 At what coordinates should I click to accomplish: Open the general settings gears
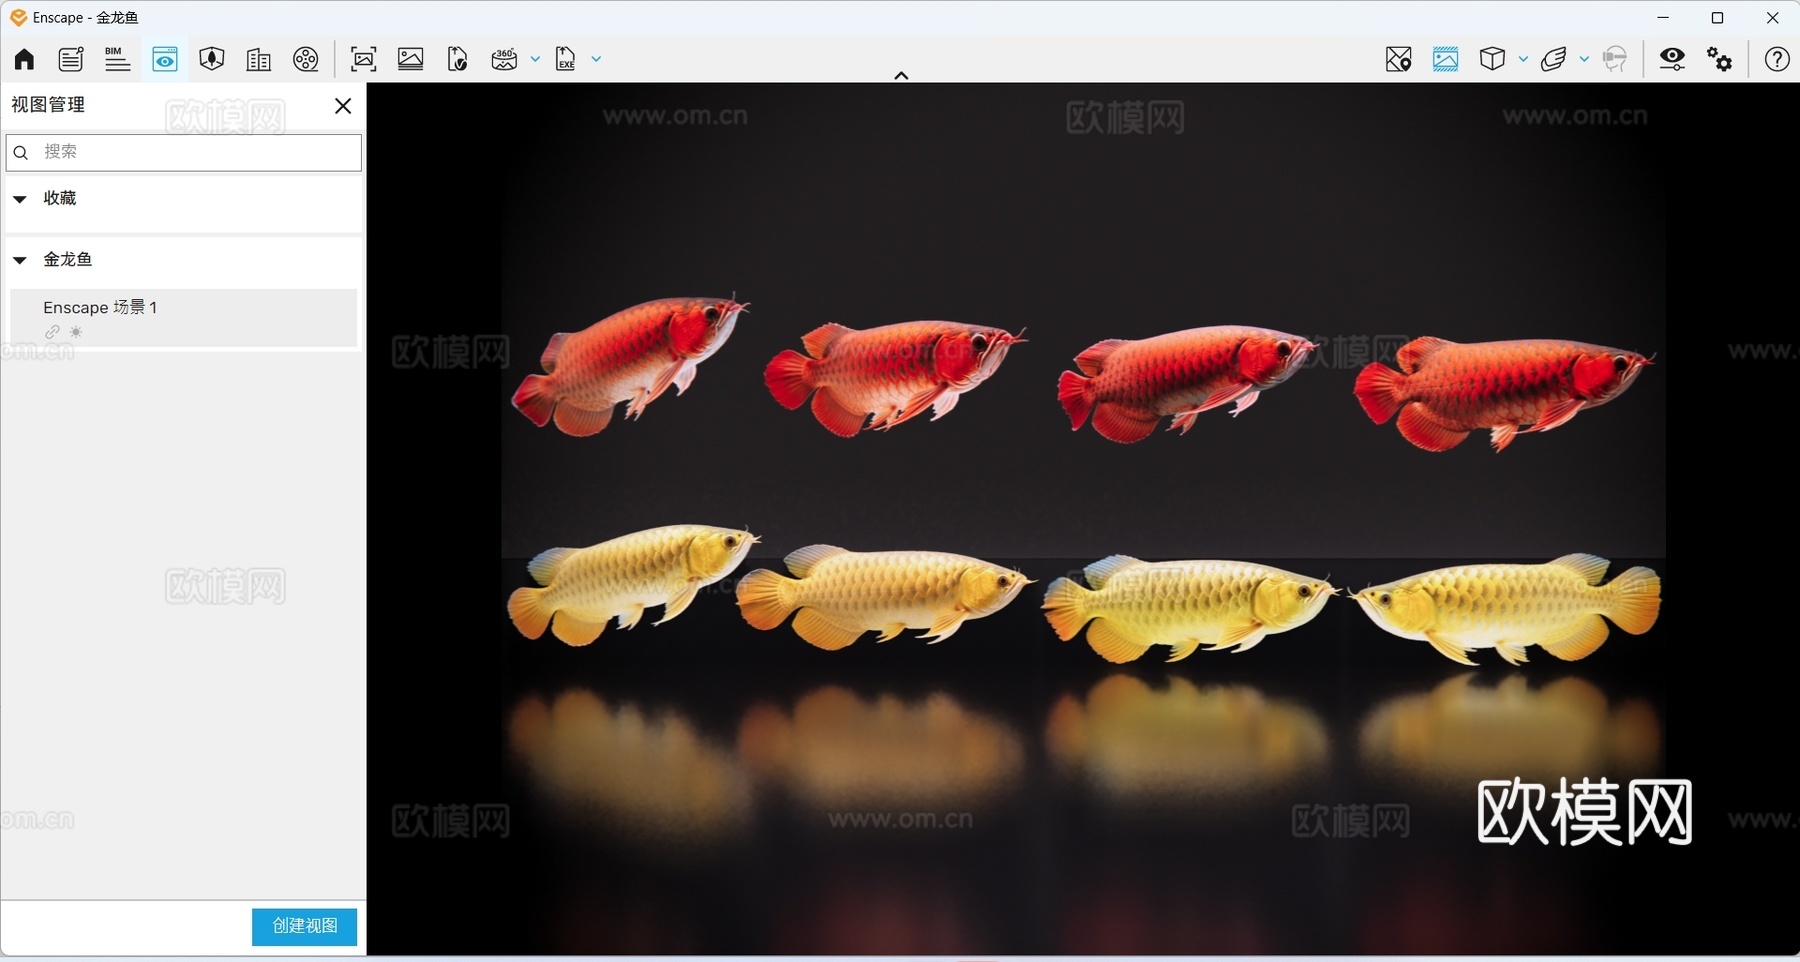1720,59
